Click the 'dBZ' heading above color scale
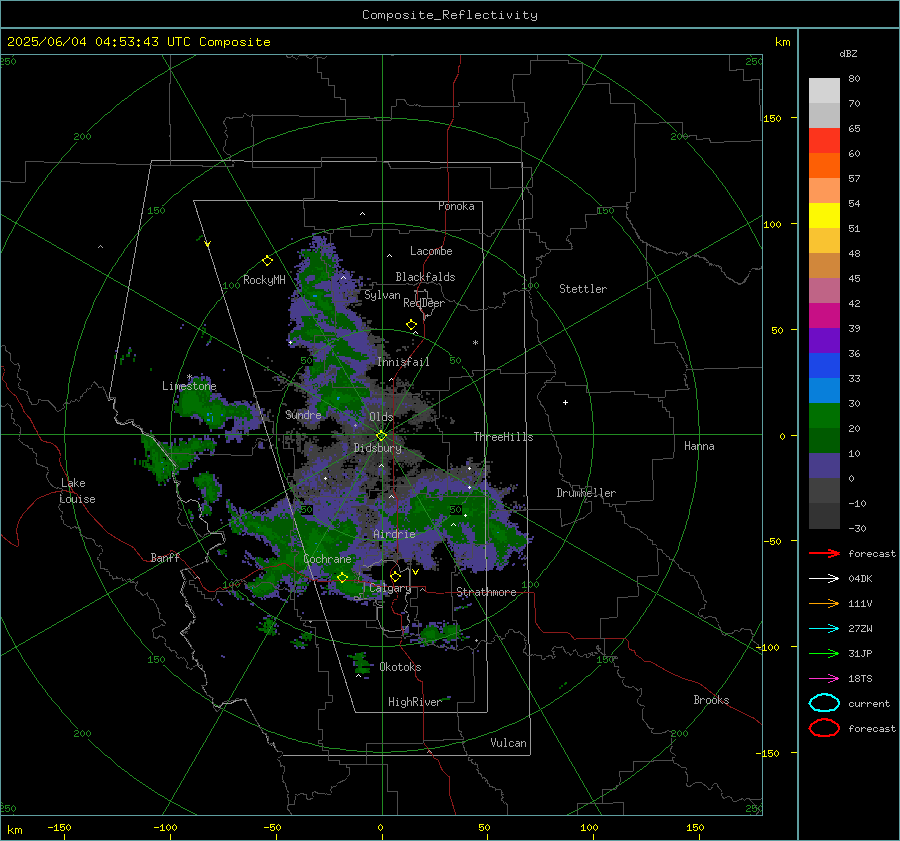The image size is (900, 841). [848, 53]
